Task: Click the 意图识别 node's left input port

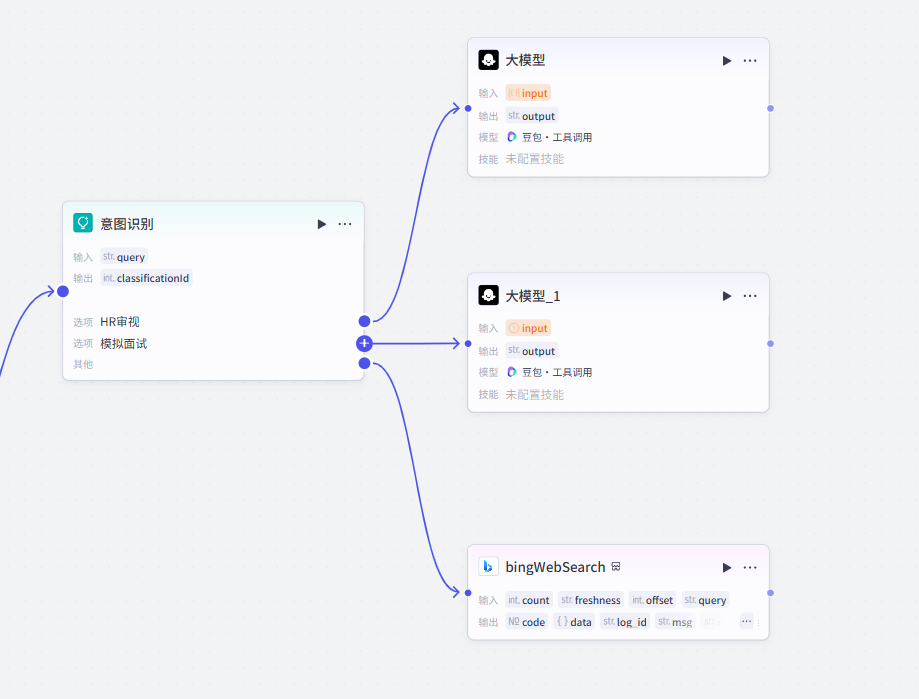Action: (x=63, y=291)
